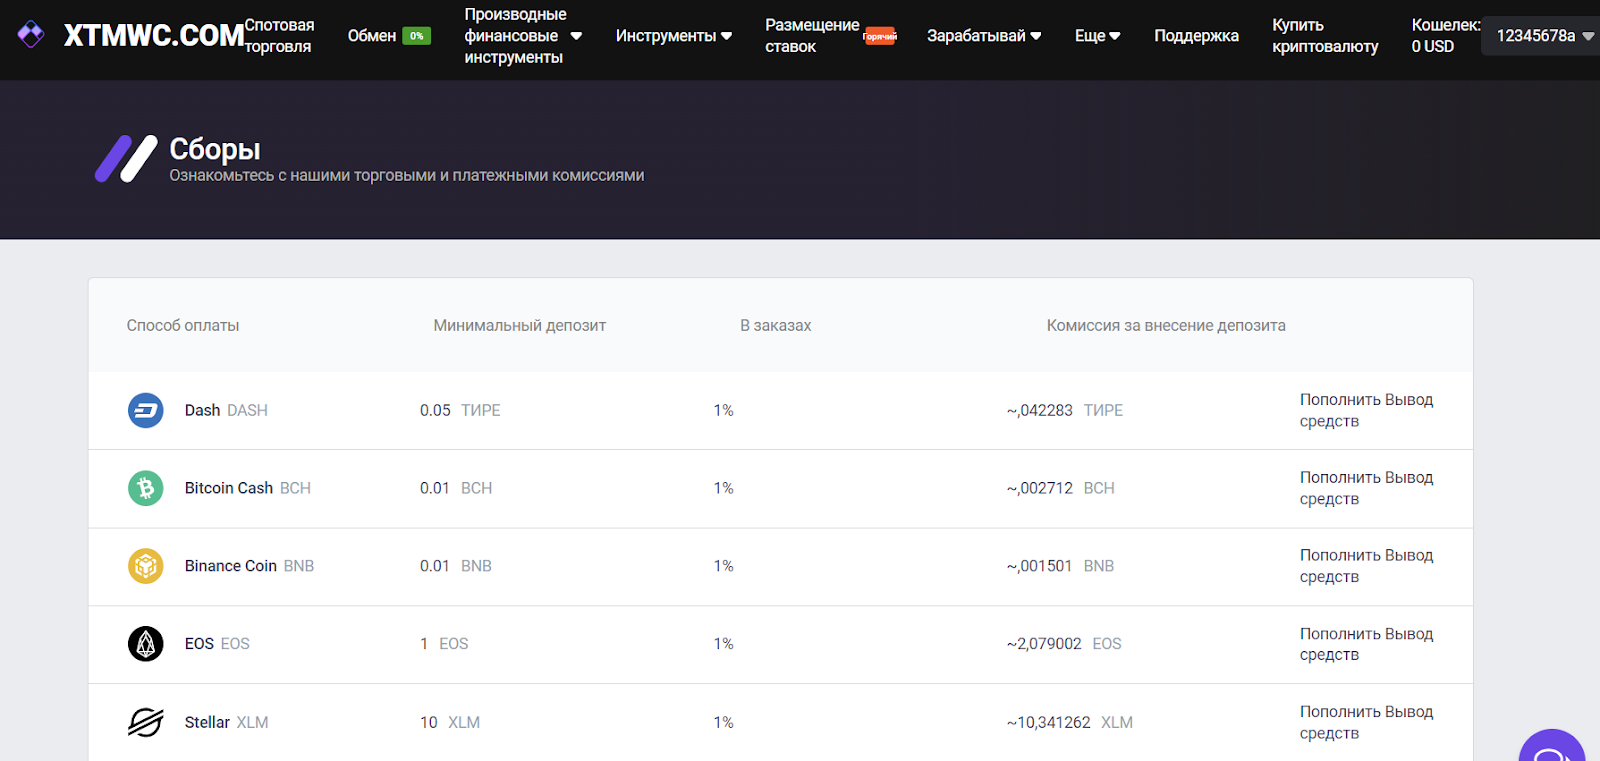
Task: Select the Binance Coin BNB name cell
Action: click(x=249, y=566)
